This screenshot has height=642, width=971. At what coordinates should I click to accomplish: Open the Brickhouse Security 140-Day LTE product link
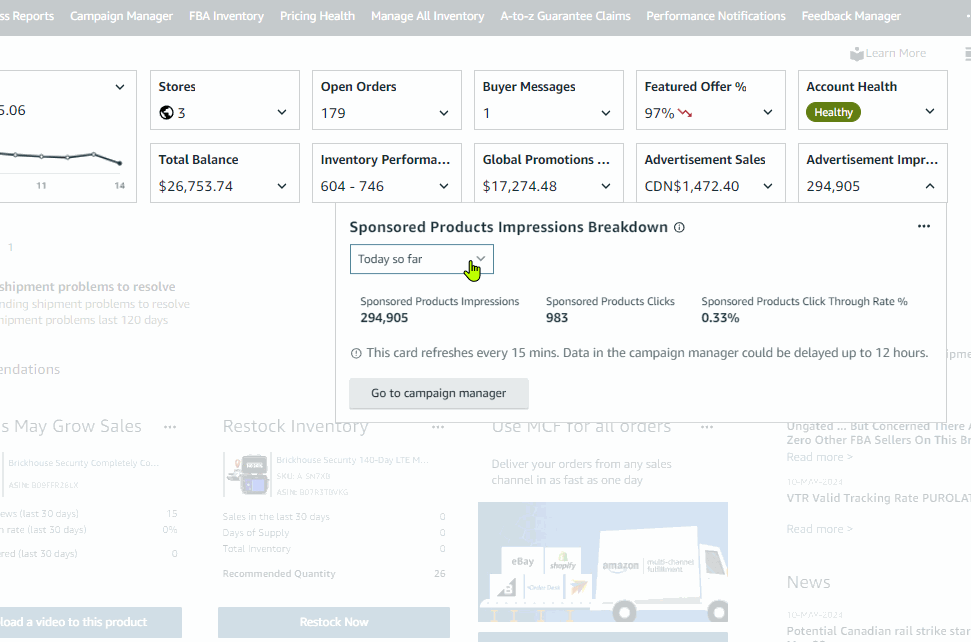pyautogui.click(x=352, y=460)
